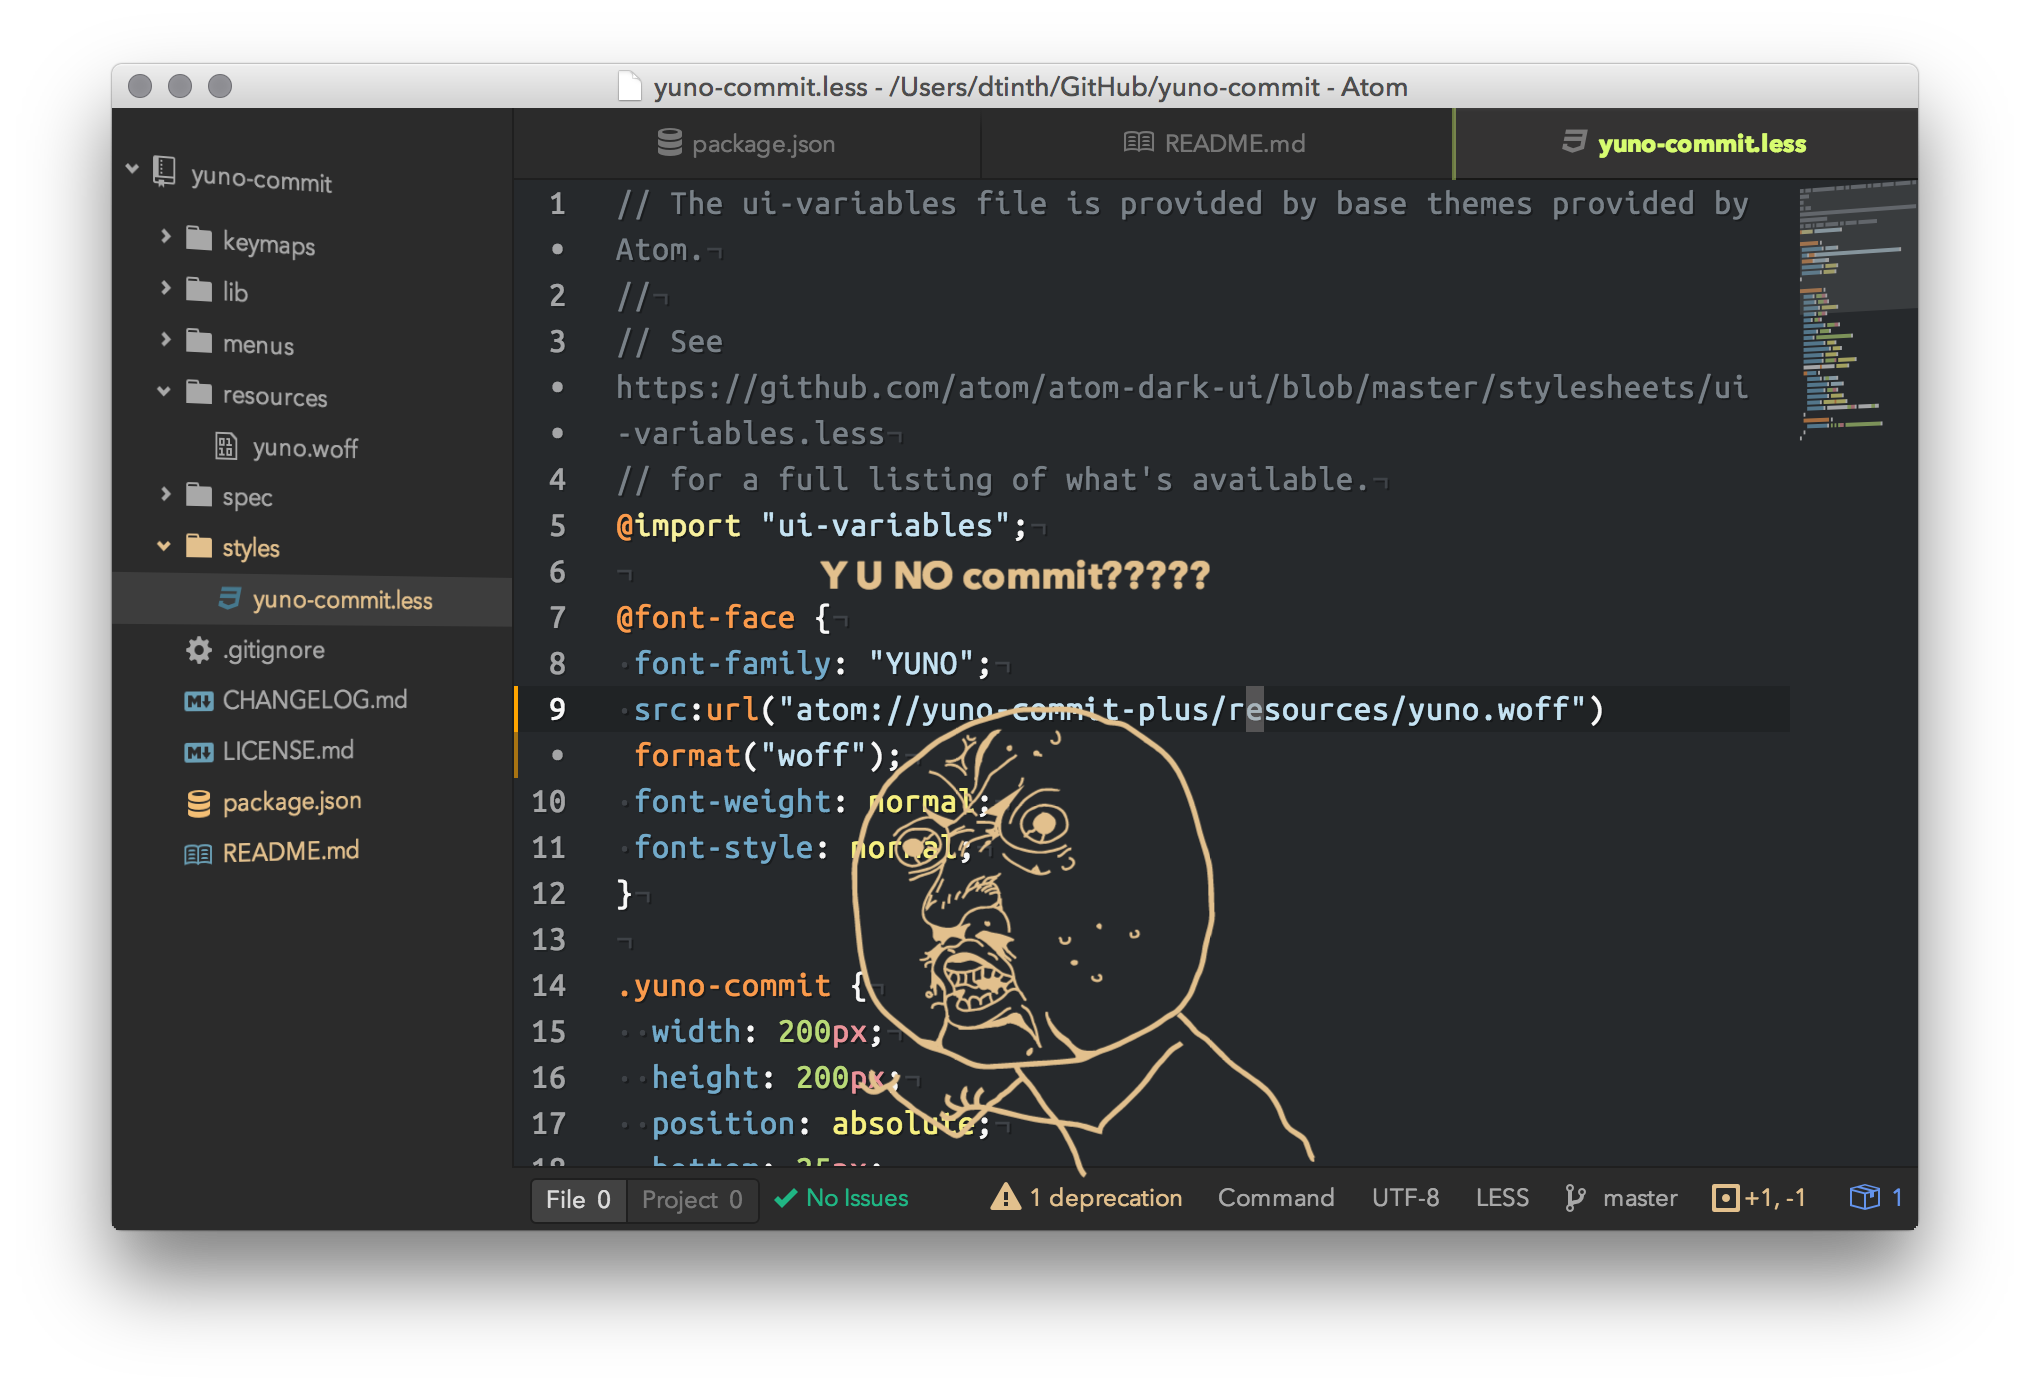Click the git diff modified icon
This screenshot has width=2030, height=1390.
pos(1725,1198)
